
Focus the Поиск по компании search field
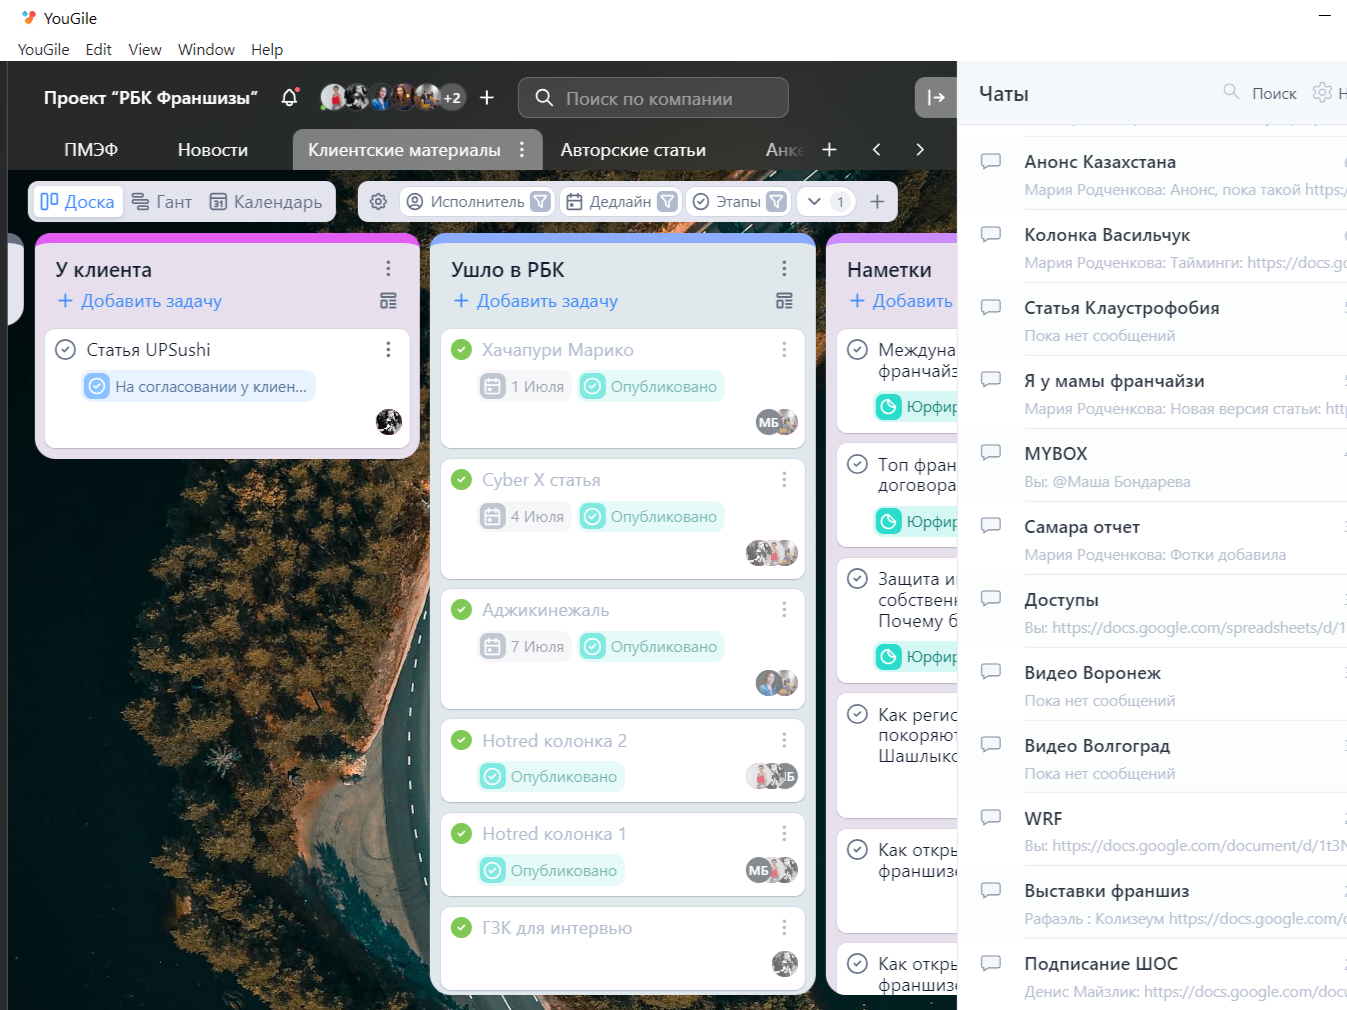[x=653, y=97]
